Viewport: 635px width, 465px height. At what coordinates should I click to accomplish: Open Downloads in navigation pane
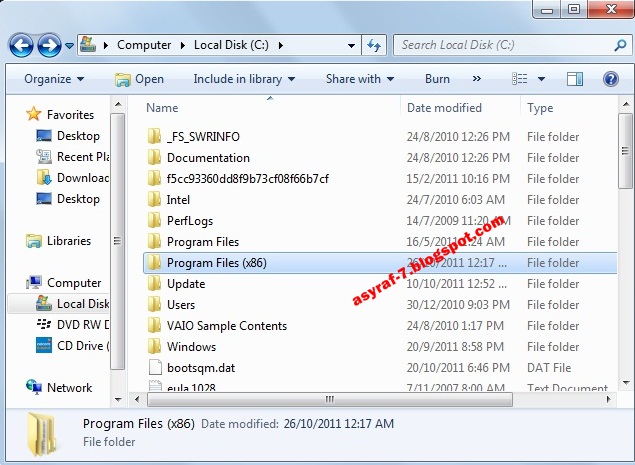click(73, 178)
